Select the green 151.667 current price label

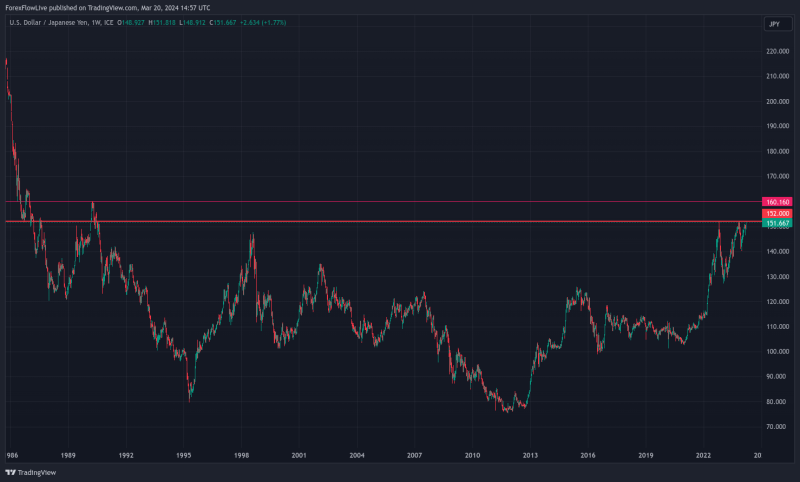[777, 223]
